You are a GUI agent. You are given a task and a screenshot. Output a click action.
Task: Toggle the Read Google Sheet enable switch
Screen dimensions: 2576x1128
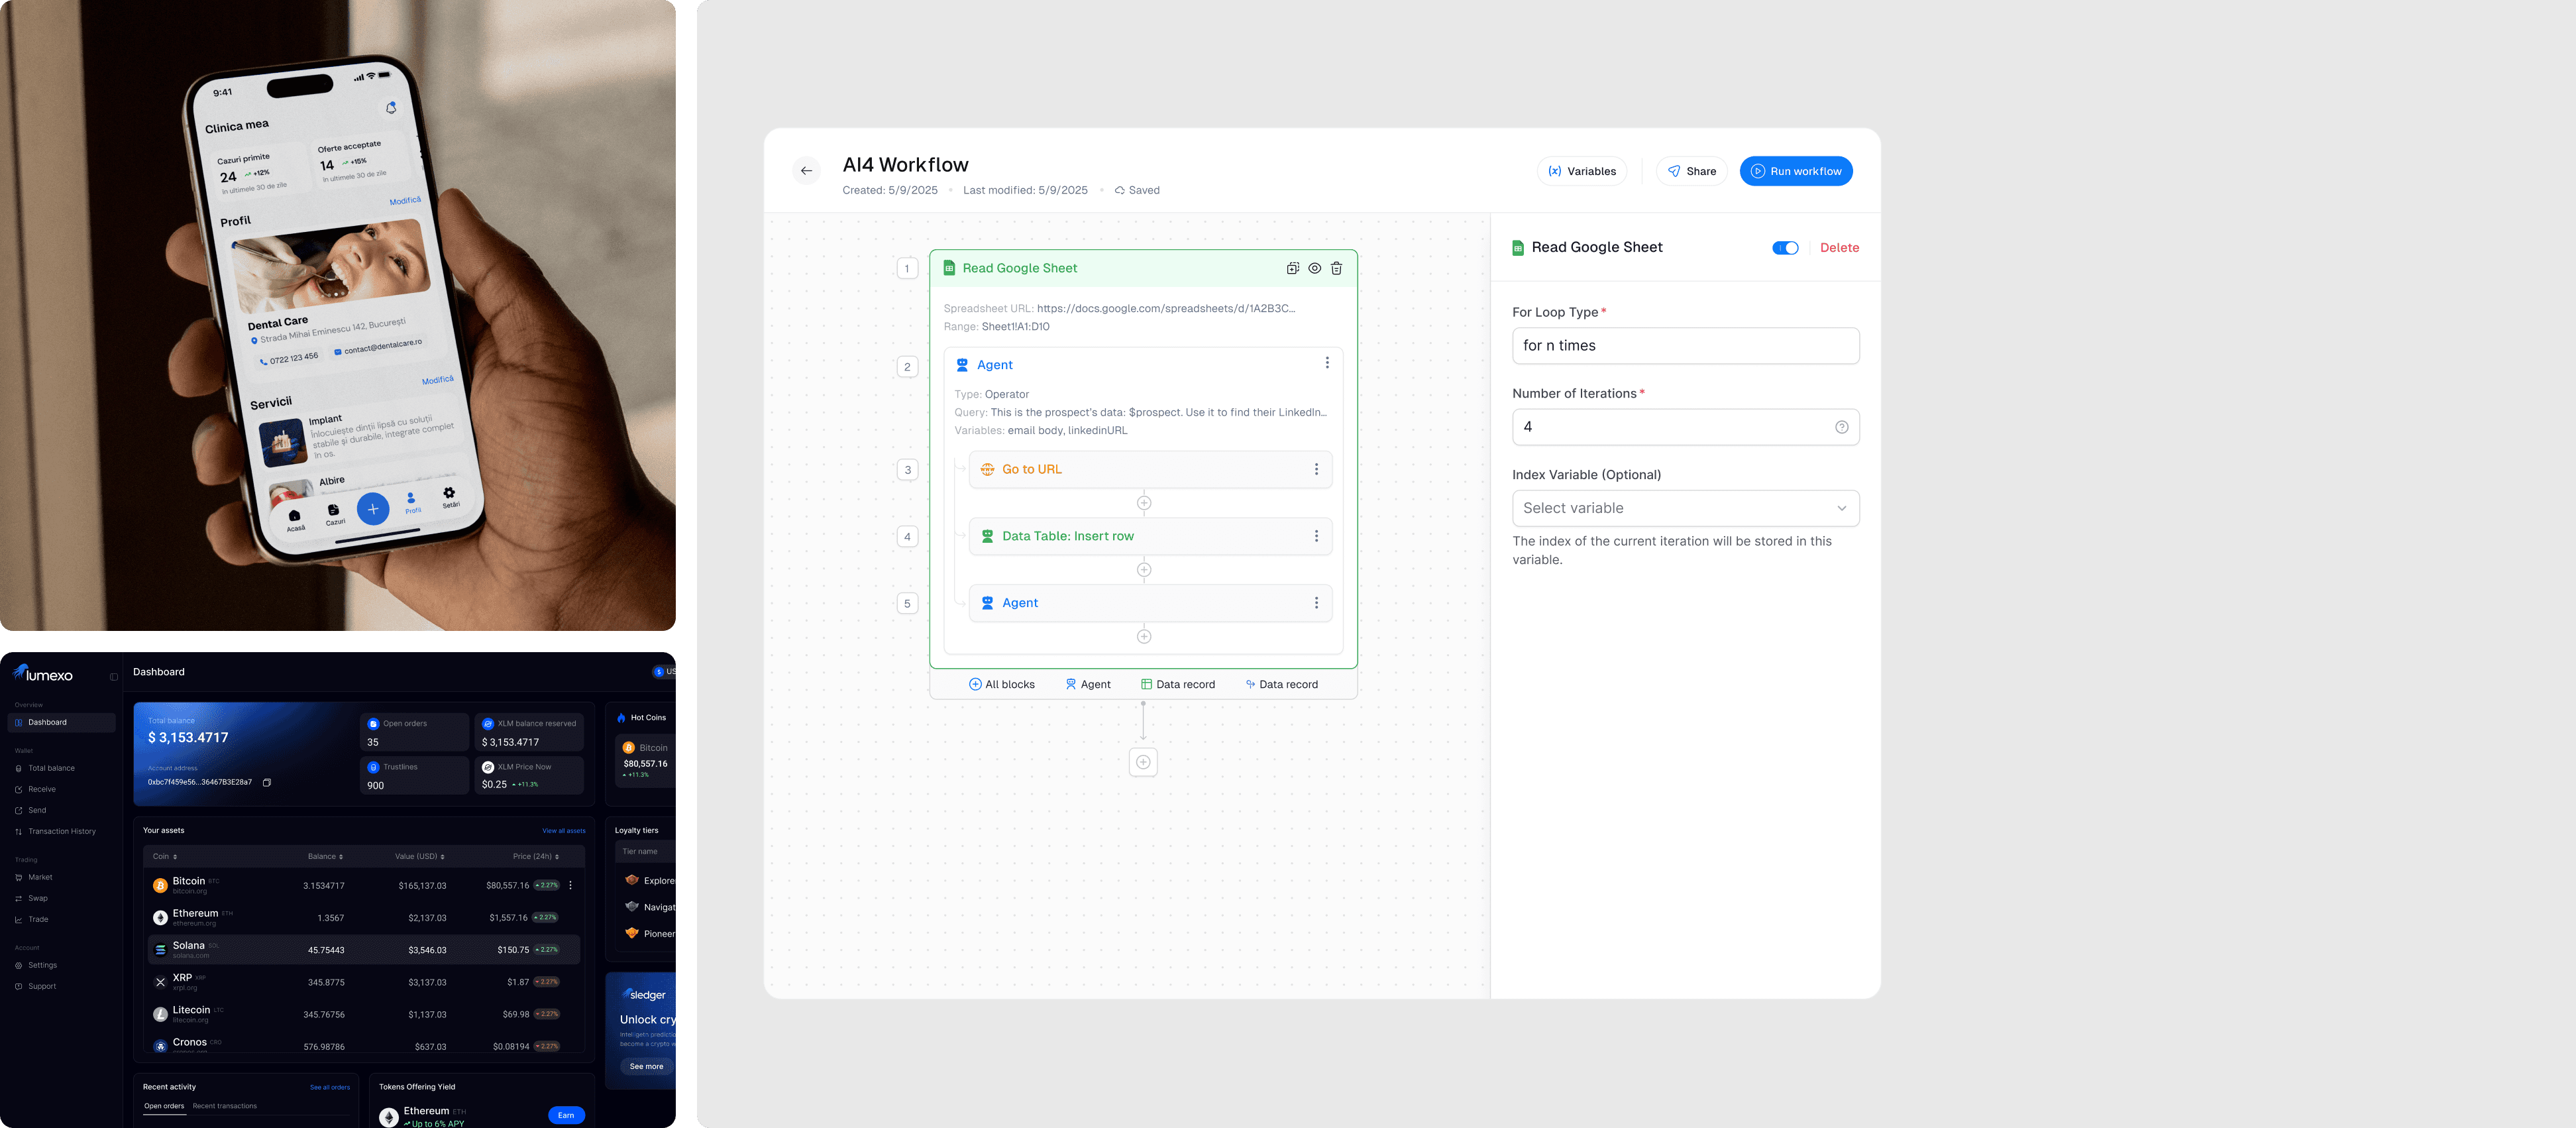pos(1785,248)
